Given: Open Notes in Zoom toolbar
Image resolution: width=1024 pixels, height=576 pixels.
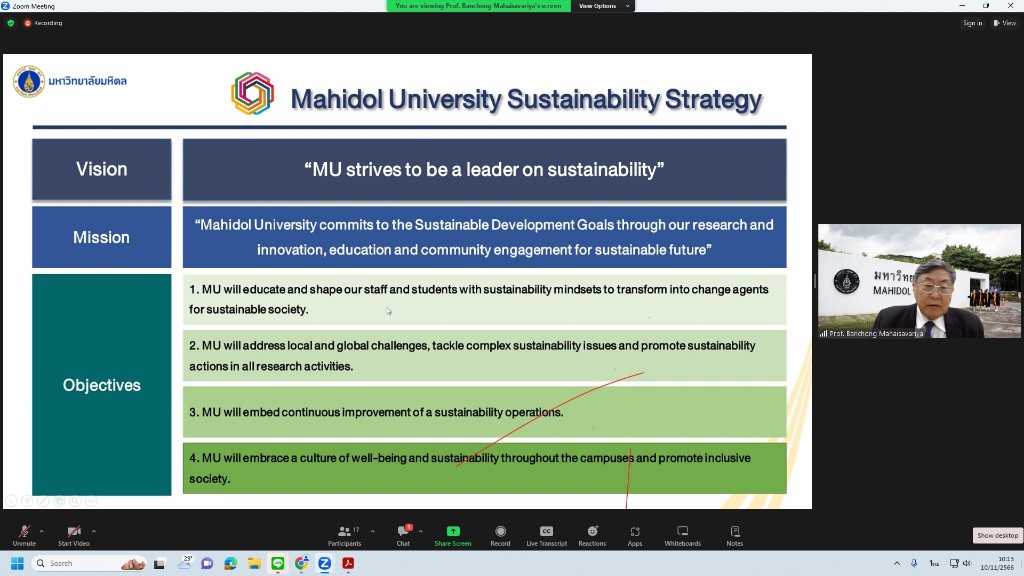Looking at the screenshot, I should point(735,535).
